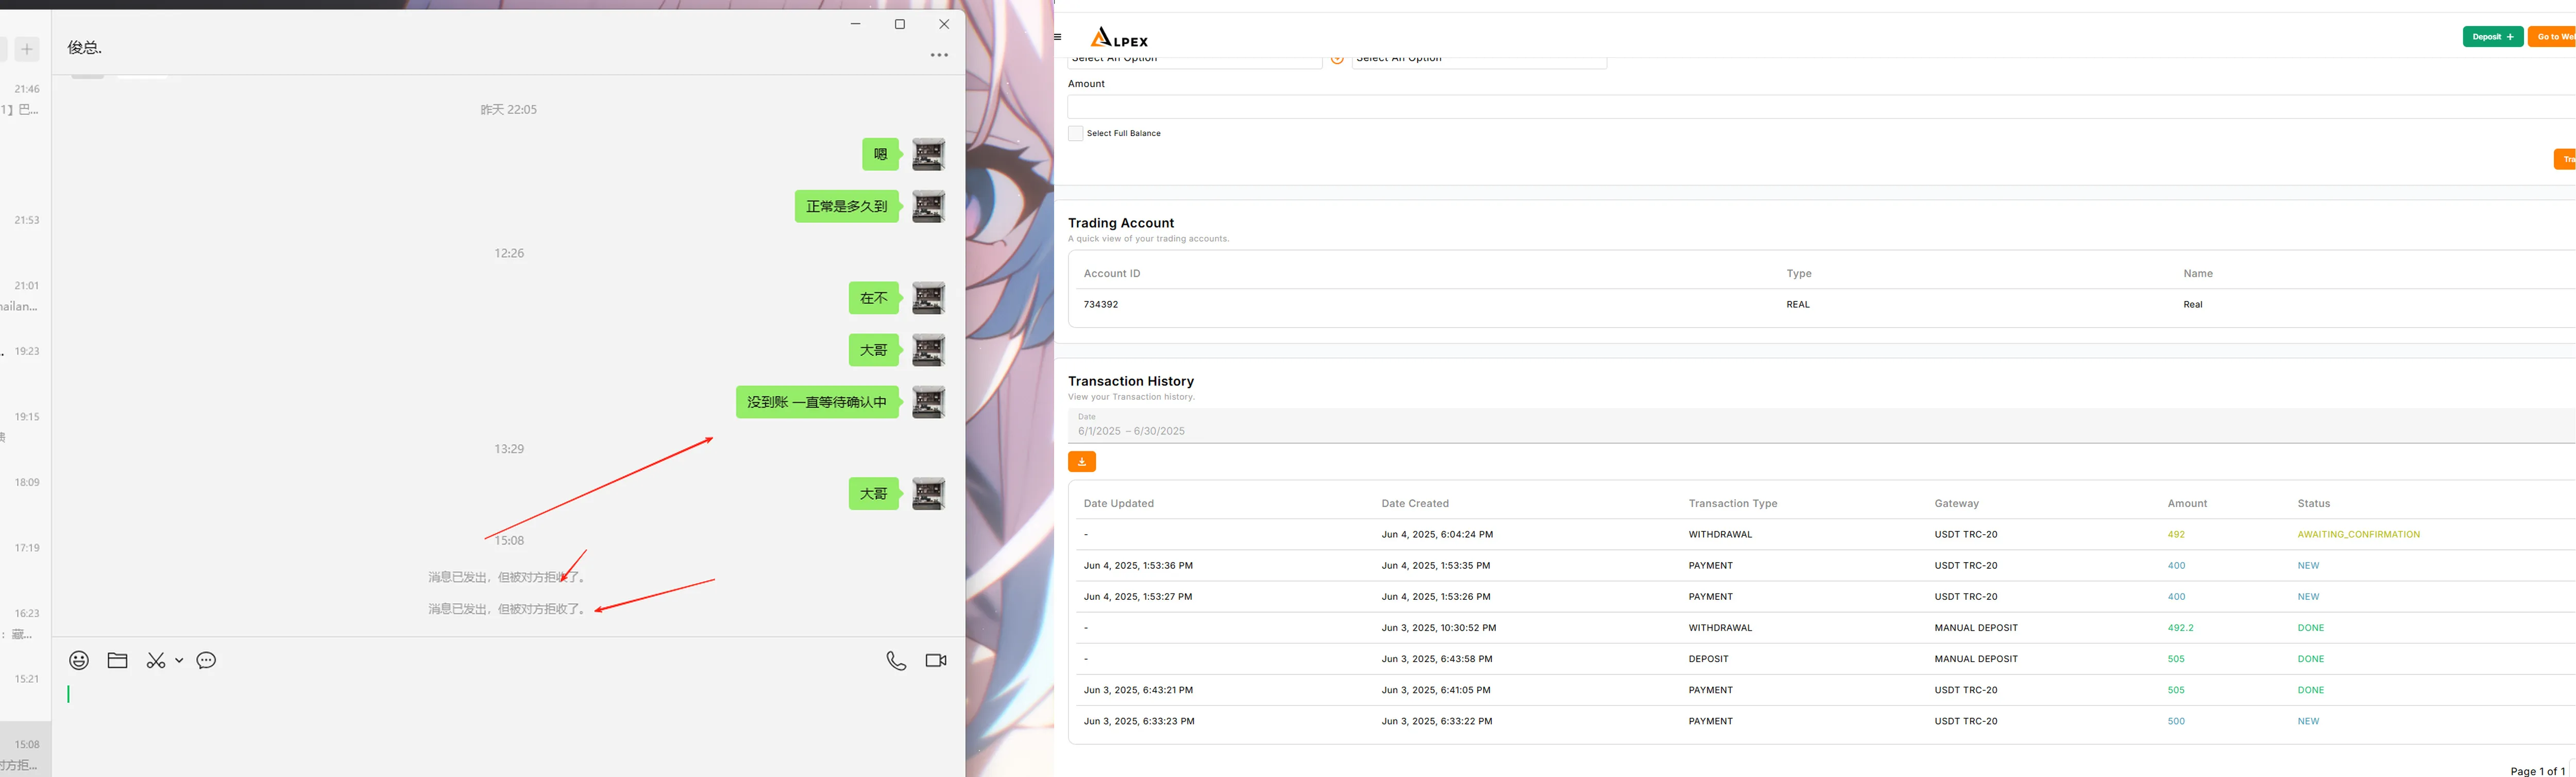This screenshot has height=777, width=2576.
Task: Click the Status column header
Action: (2314, 503)
